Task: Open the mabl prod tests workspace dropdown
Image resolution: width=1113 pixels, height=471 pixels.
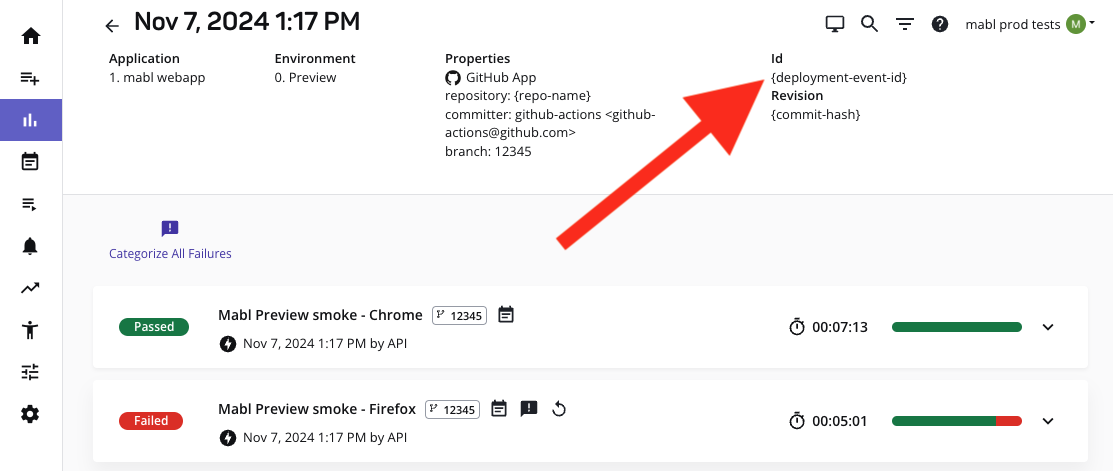Action: [x=1029, y=24]
